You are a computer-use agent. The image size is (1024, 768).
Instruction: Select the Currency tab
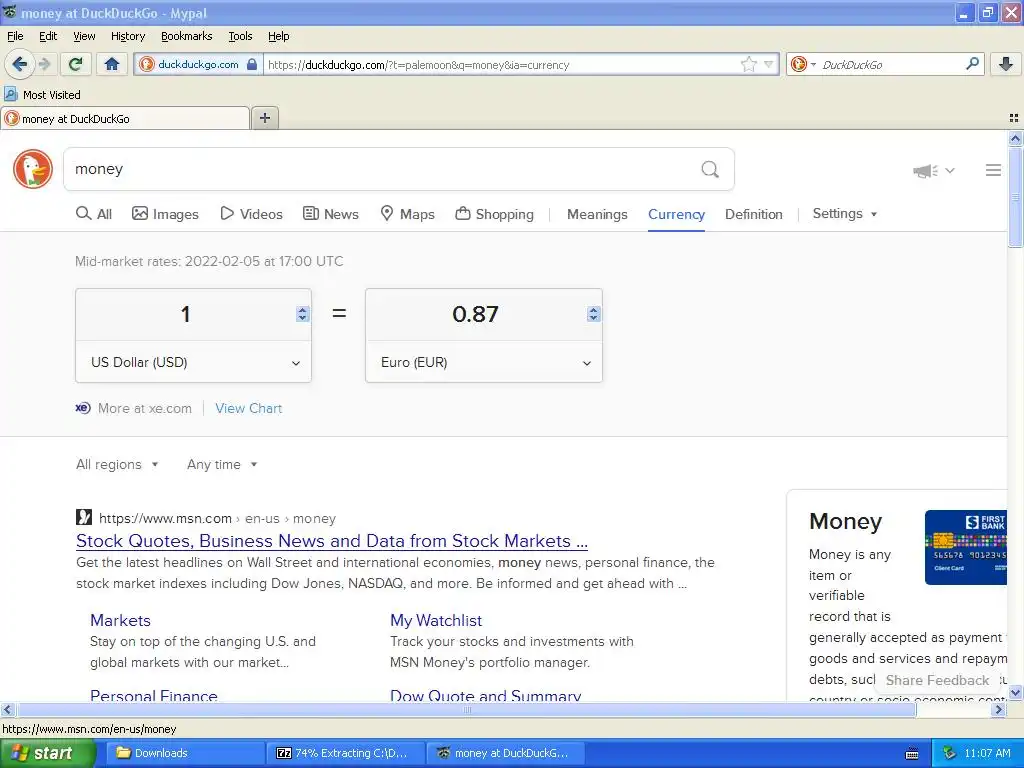676,214
